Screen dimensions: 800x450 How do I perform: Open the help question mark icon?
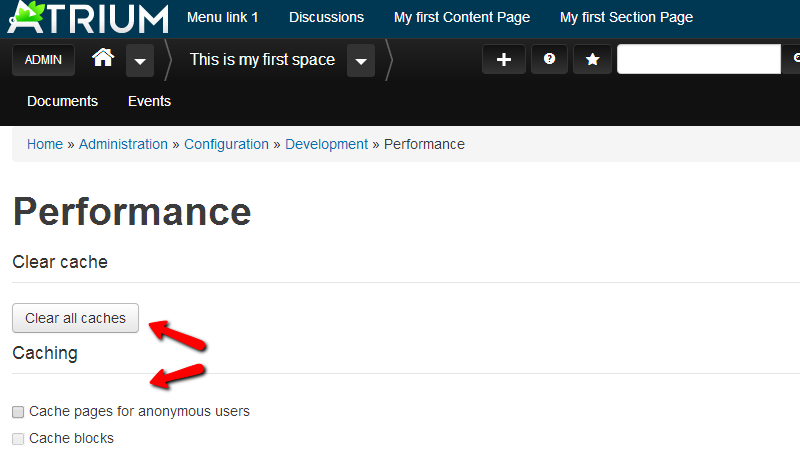(x=550, y=60)
